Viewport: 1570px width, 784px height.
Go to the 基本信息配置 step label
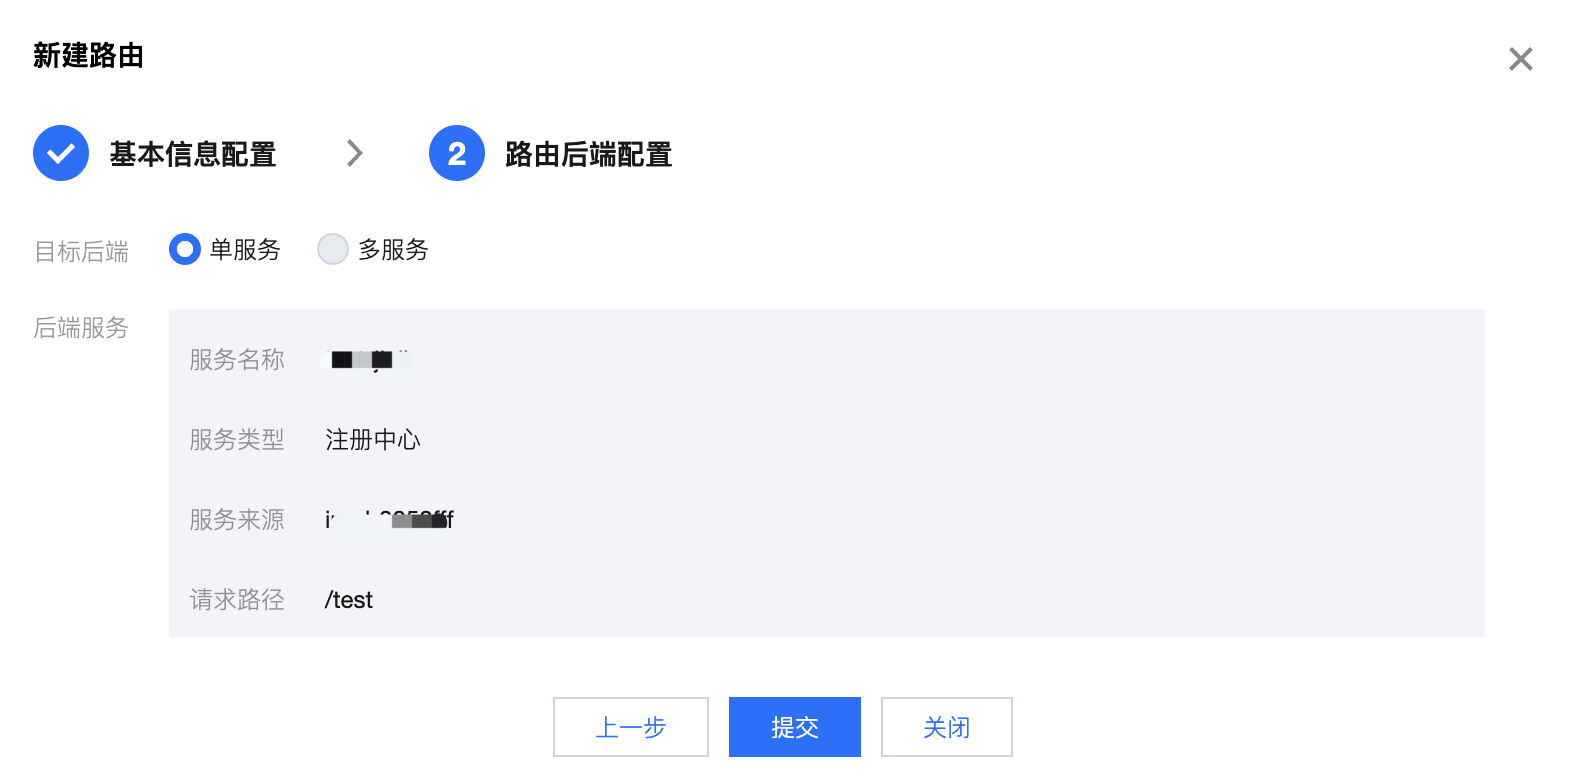[193, 154]
